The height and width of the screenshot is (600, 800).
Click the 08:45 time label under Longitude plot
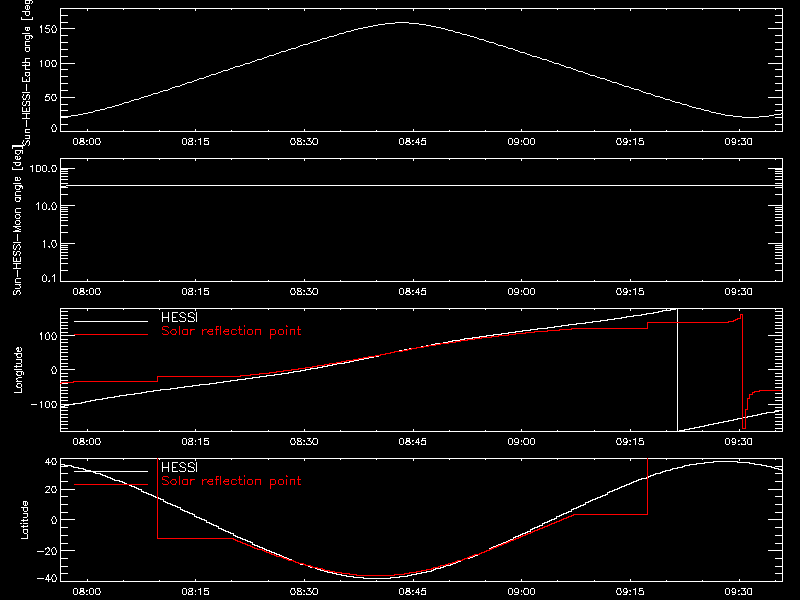pyautogui.click(x=413, y=442)
